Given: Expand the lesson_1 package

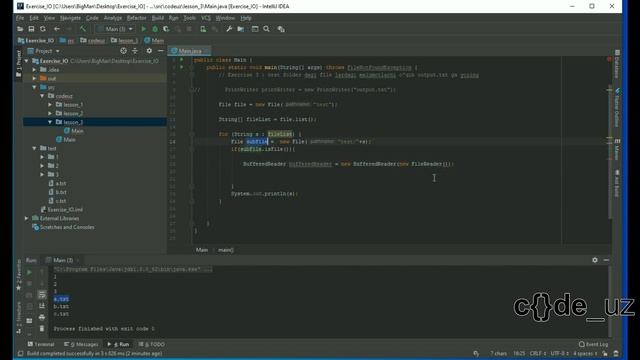Looking at the screenshot, I should [50, 105].
